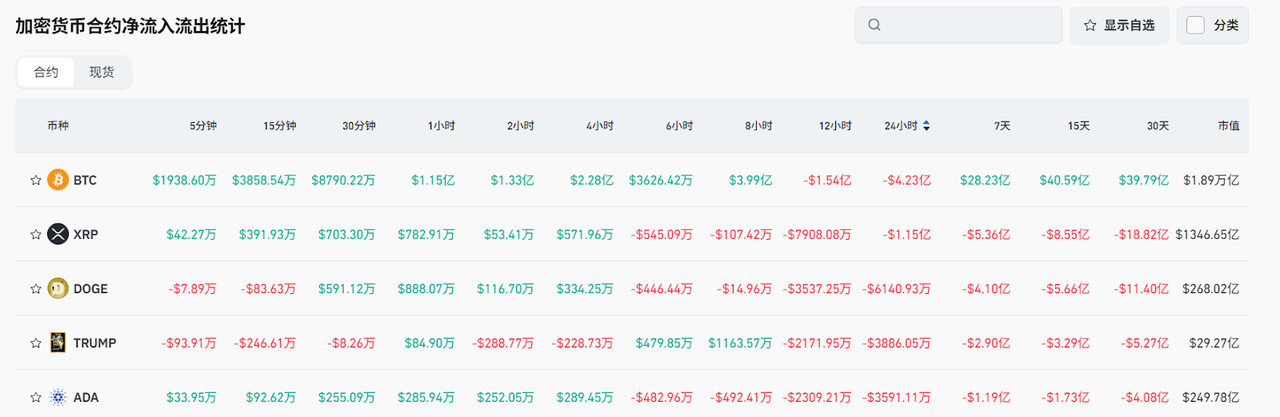1280x417 pixels.
Task: Click the TRUMP coin logo icon
Action: point(58,343)
